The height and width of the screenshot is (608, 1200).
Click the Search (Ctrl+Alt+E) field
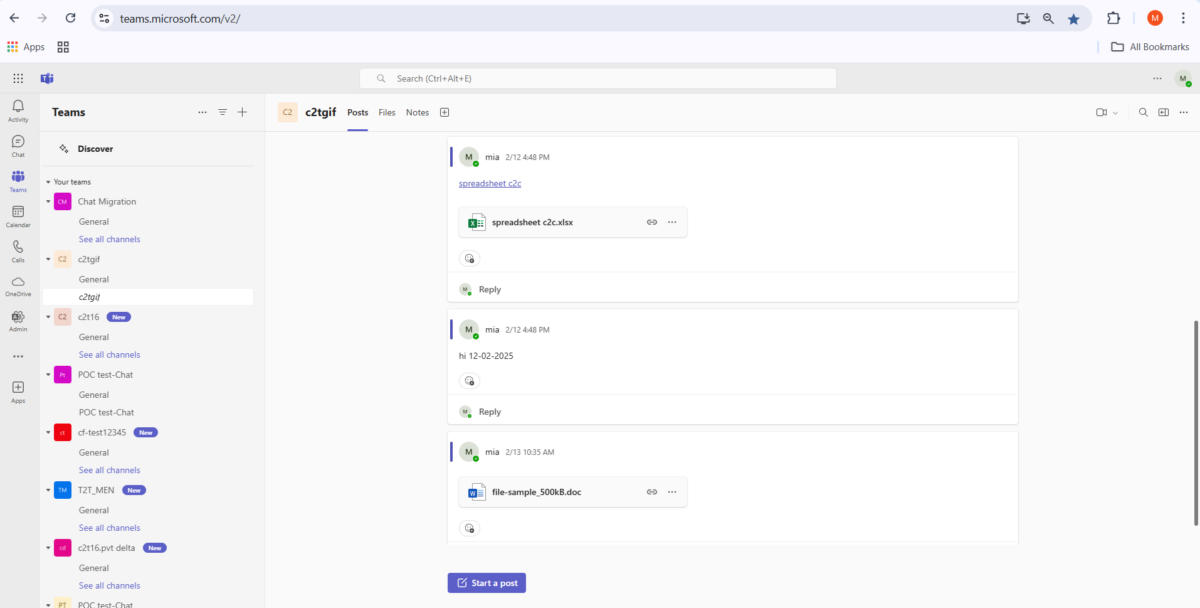click(x=598, y=78)
